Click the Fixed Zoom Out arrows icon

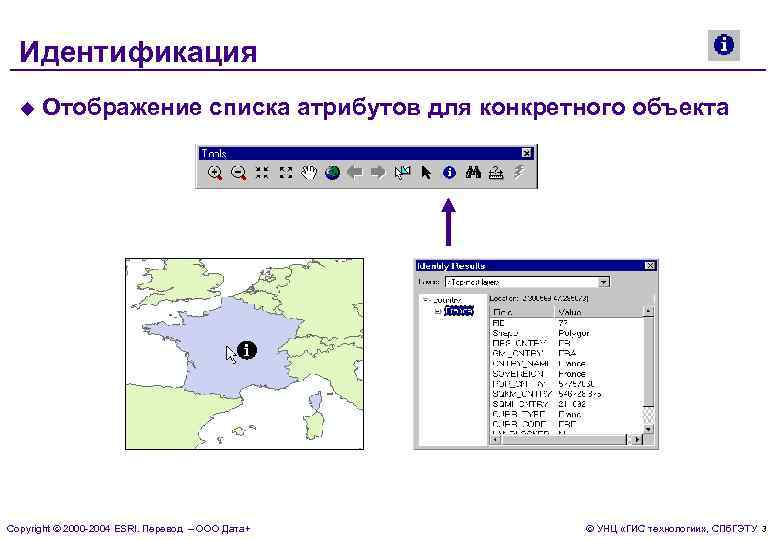click(286, 173)
